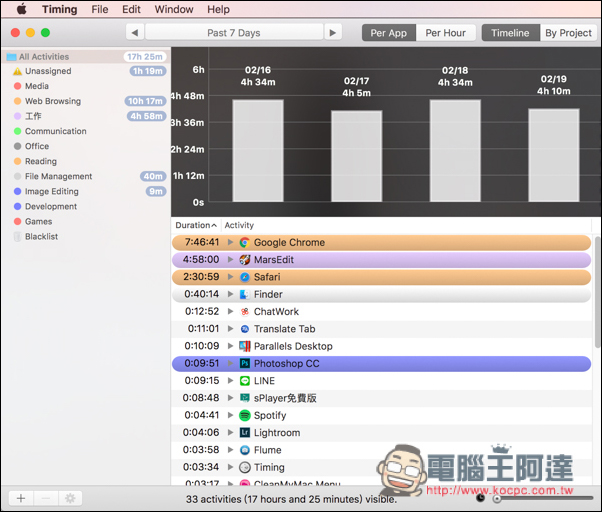602x512 pixels.
Task: Open the Apple menu
Action: [x=21, y=9]
